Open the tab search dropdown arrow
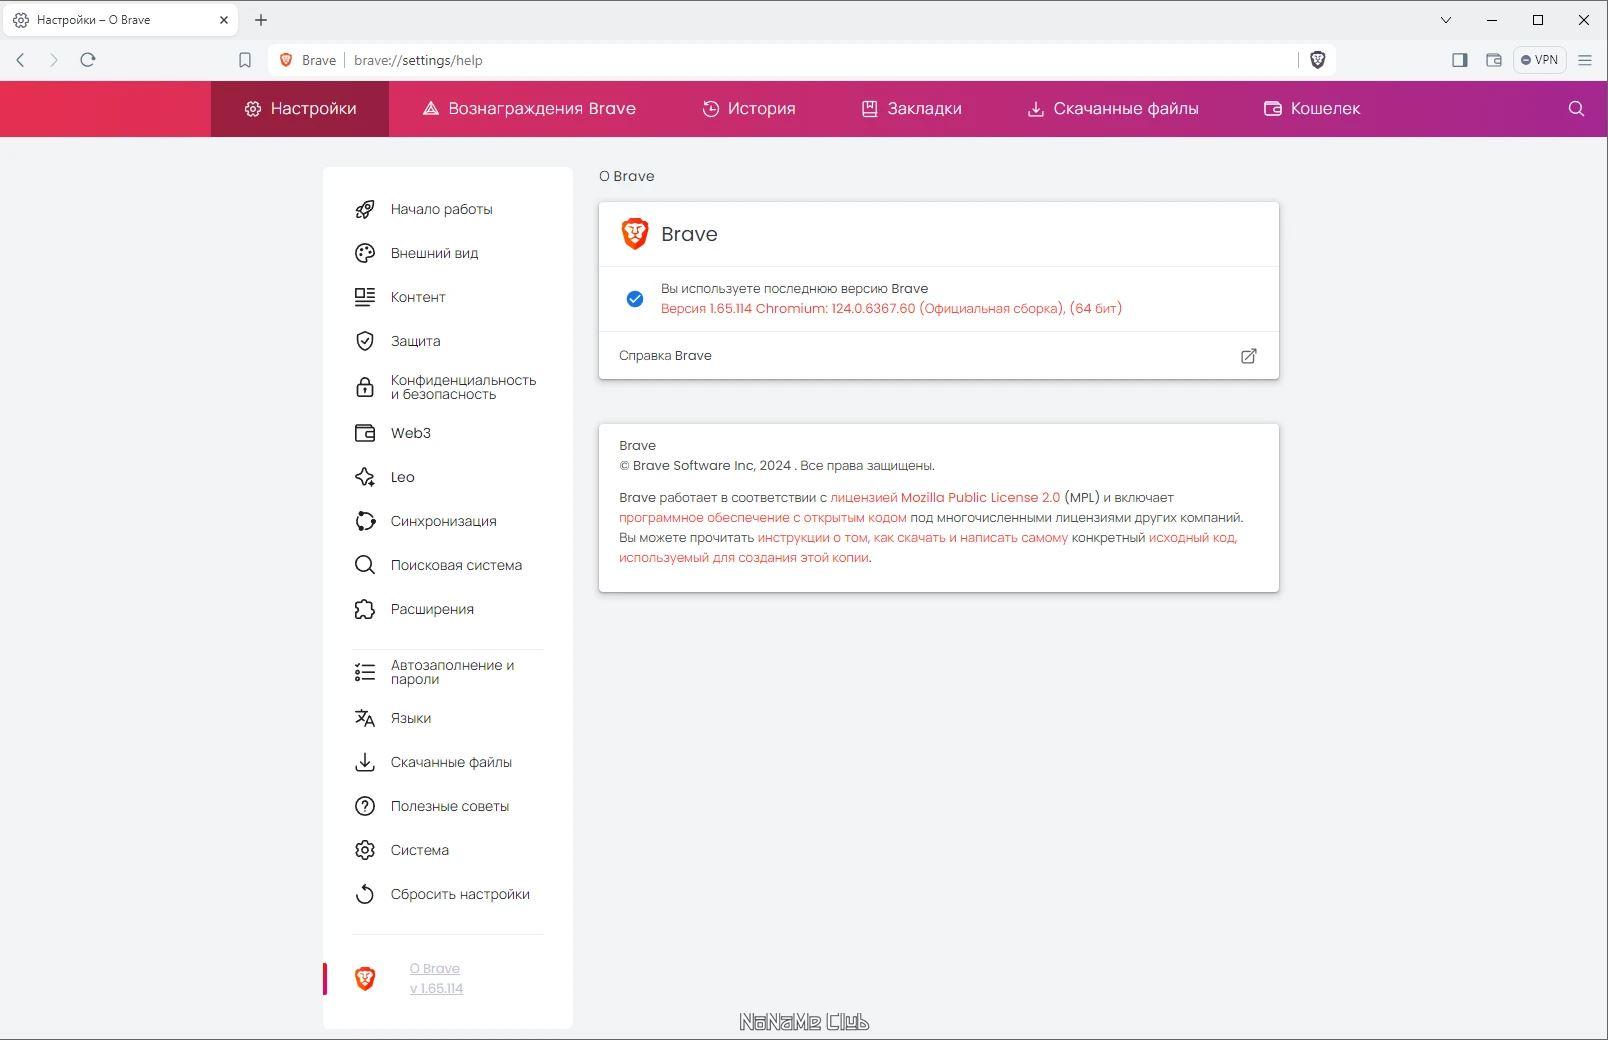The width and height of the screenshot is (1608, 1040). tap(1446, 20)
